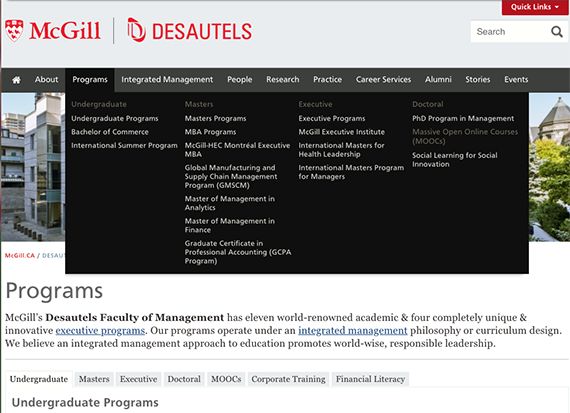Open MBA Programs link
Image resolution: width=570 pixels, height=413 pixels.
click(210, 132)
